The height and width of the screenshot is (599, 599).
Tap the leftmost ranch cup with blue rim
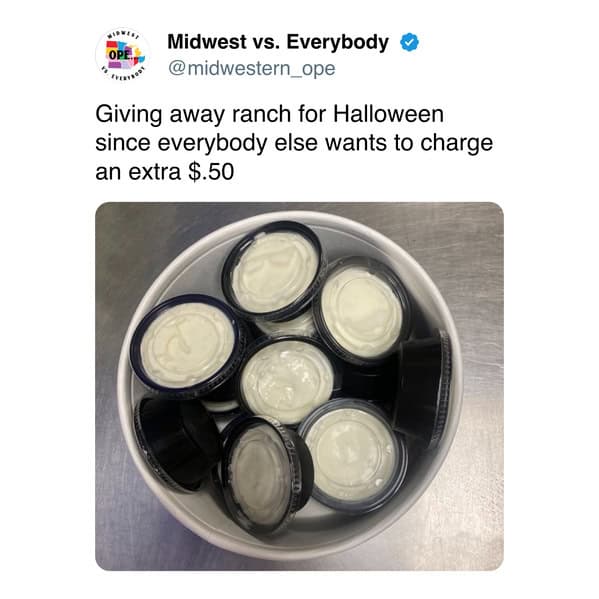click(186, 344)
